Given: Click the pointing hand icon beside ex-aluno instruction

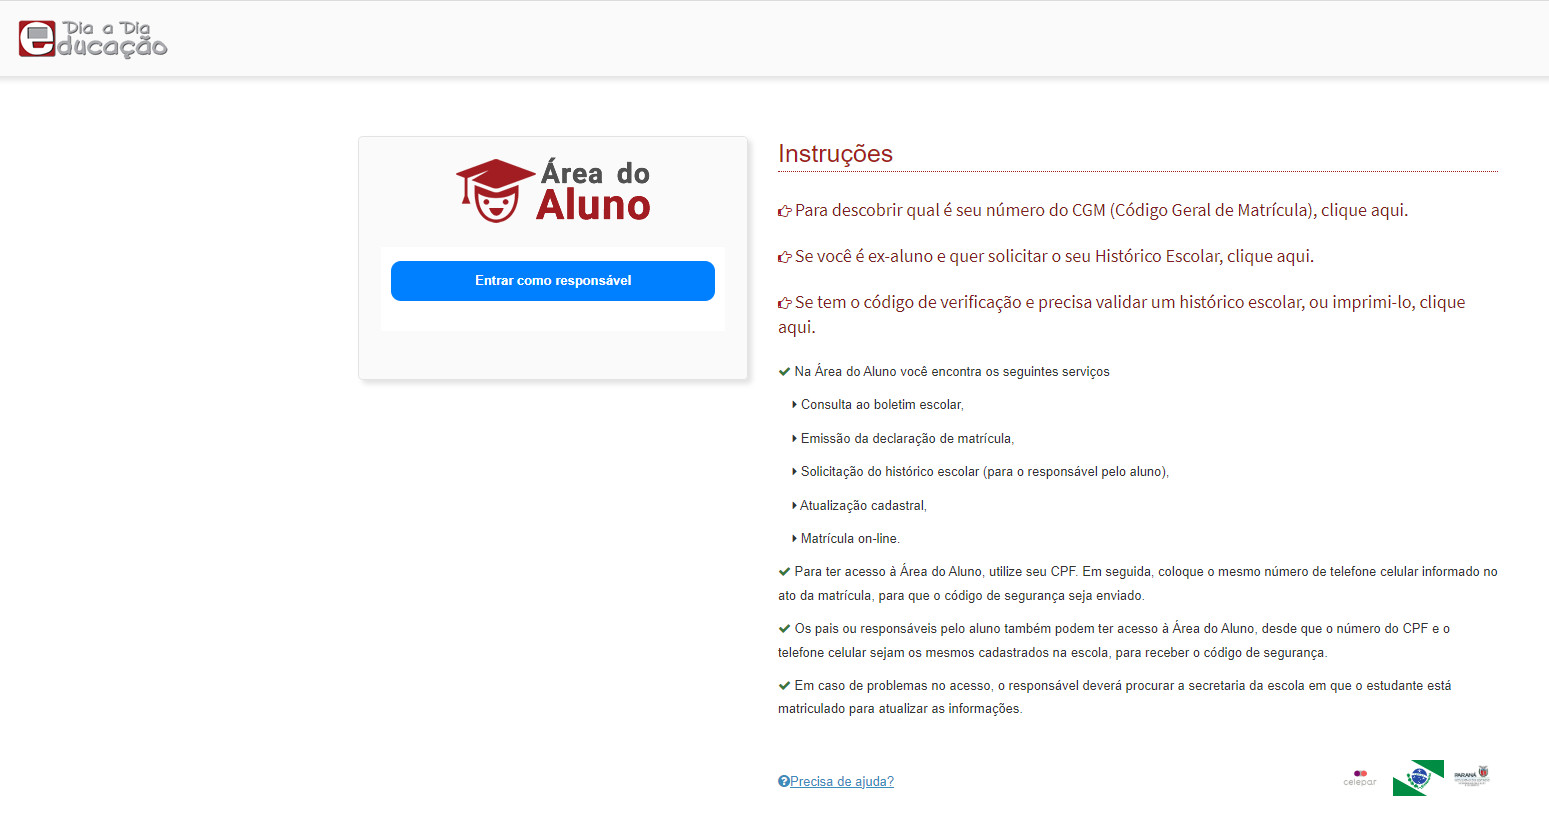Looking at the screenshot, I should (785, 257).
